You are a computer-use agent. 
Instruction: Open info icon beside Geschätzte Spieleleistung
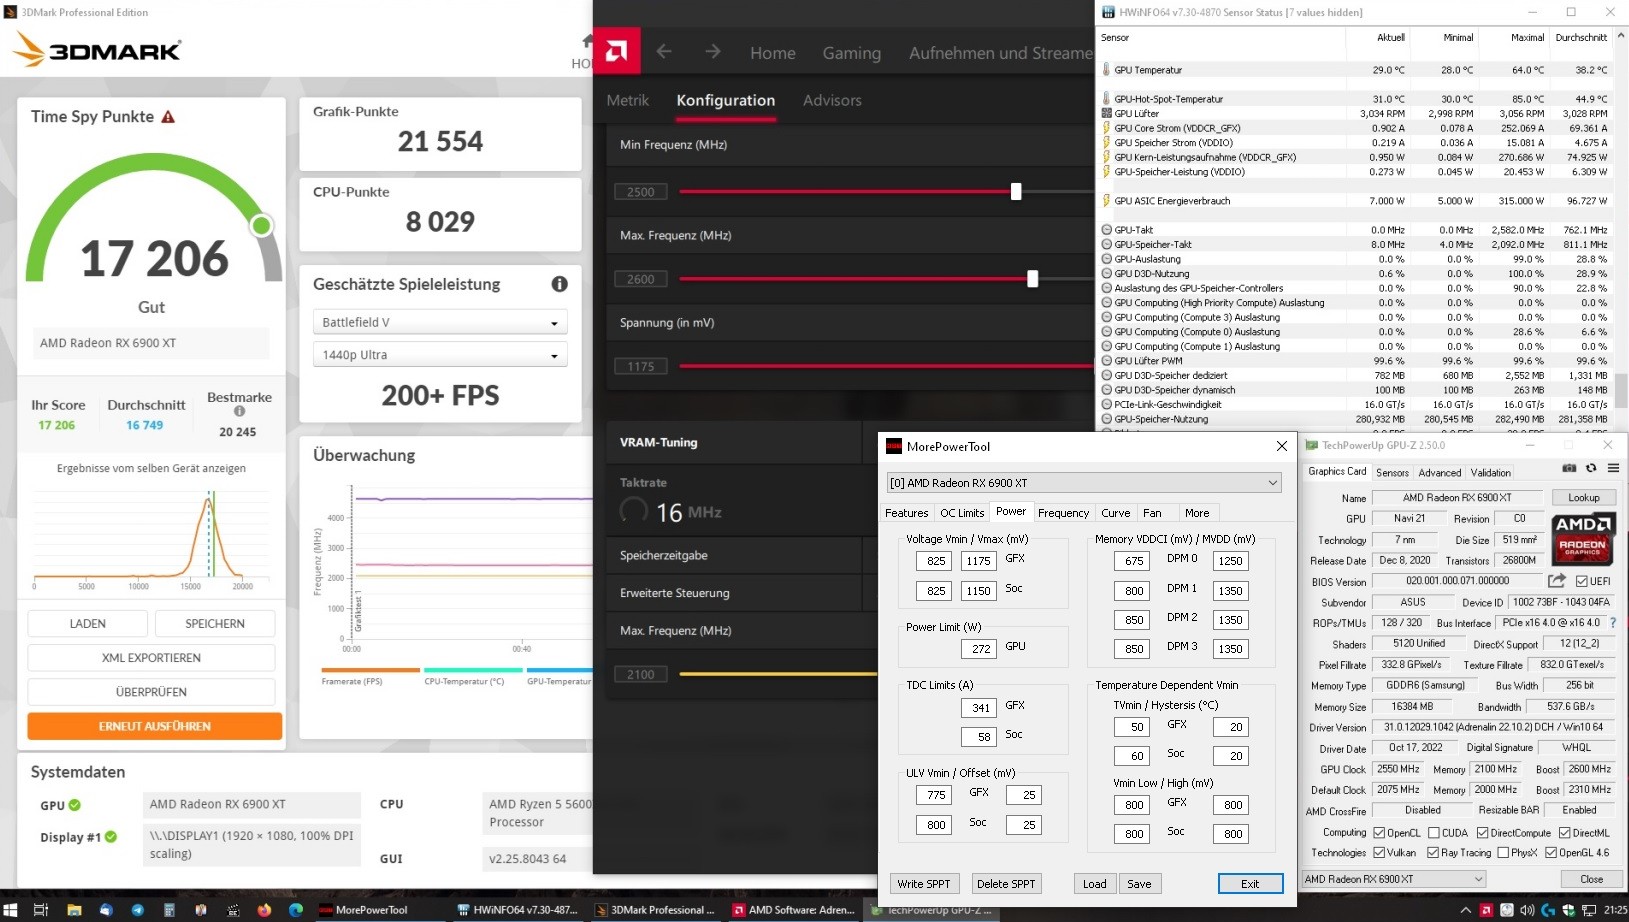pos(559,284)
